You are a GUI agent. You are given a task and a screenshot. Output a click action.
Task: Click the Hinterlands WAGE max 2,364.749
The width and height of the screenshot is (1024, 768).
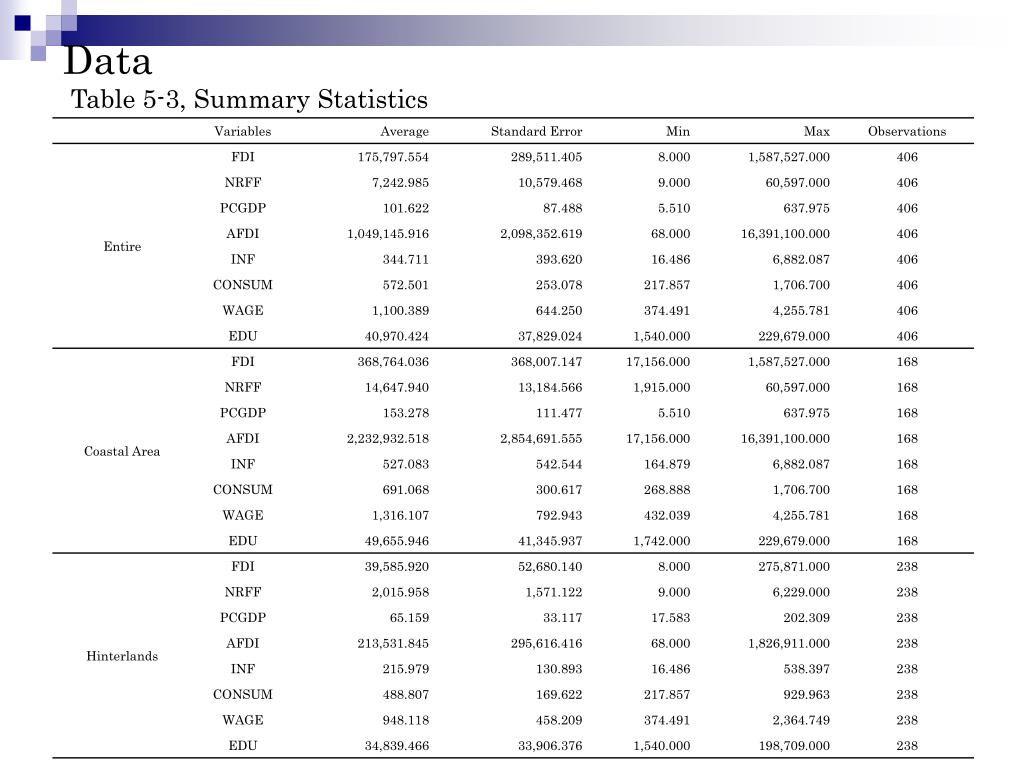point(801,720)
